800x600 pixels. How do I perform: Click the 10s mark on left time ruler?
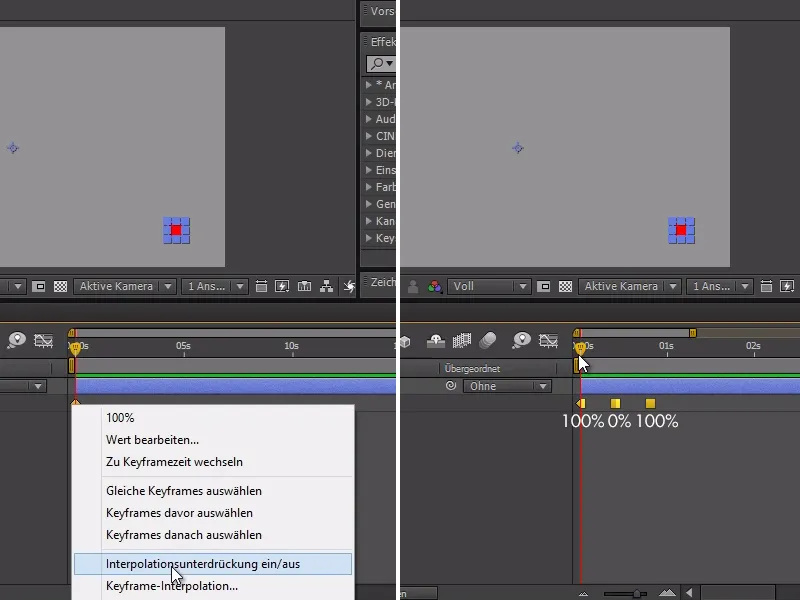[291, 346]
